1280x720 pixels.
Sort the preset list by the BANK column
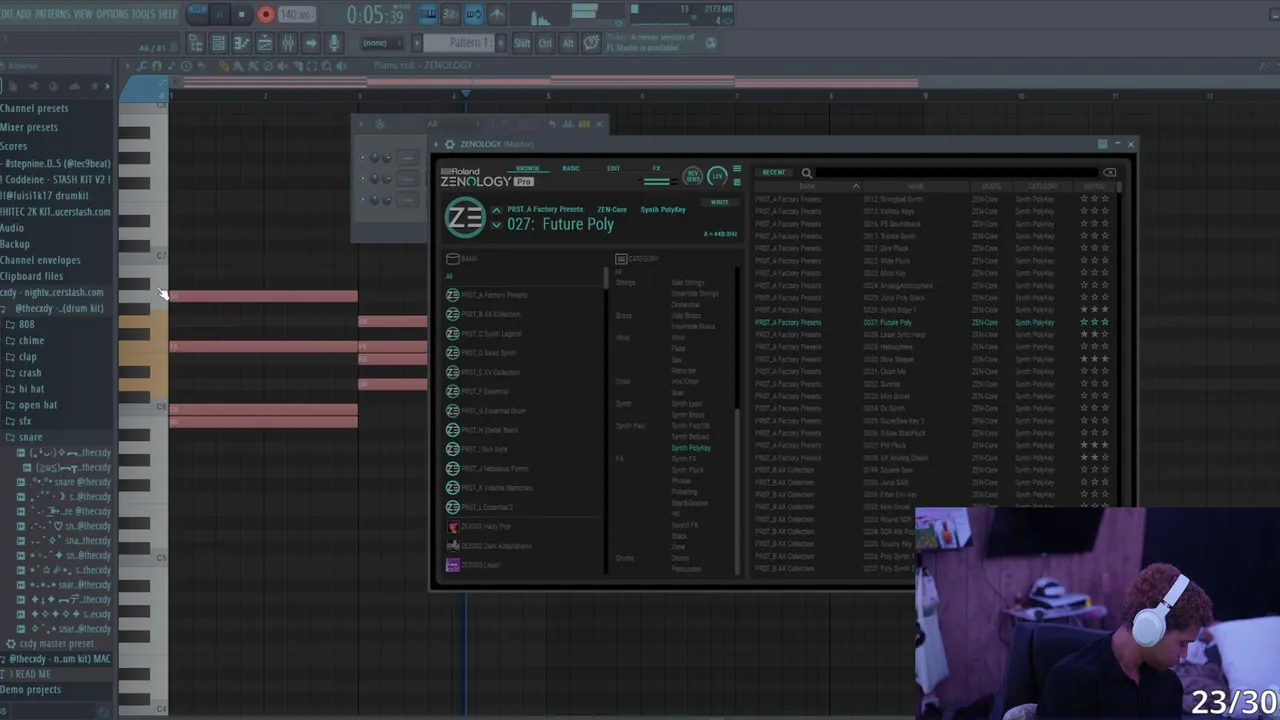click(807, 186)
